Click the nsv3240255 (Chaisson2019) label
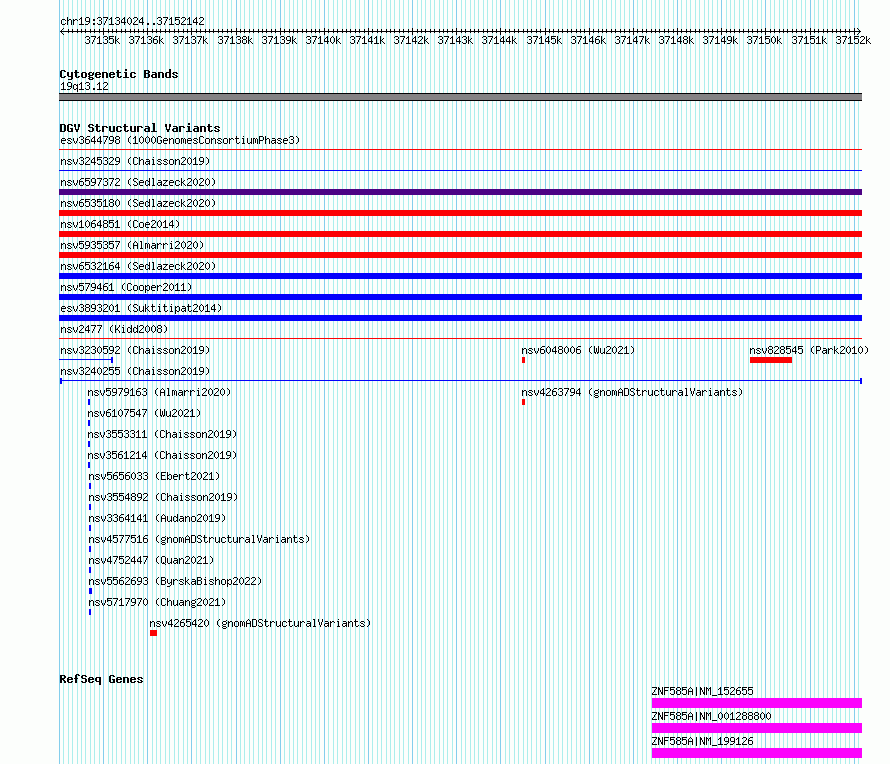890x764 pixels. [135, 371]
